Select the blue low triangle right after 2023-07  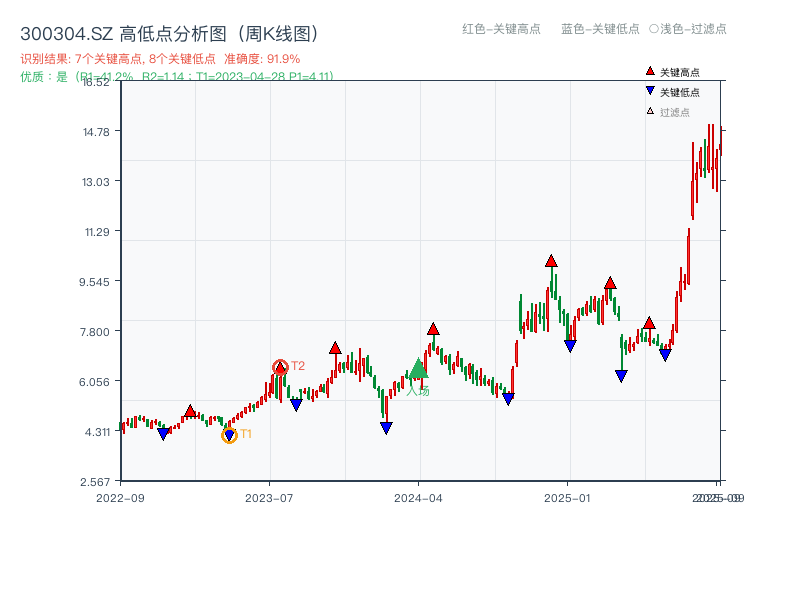coord(296,405)
